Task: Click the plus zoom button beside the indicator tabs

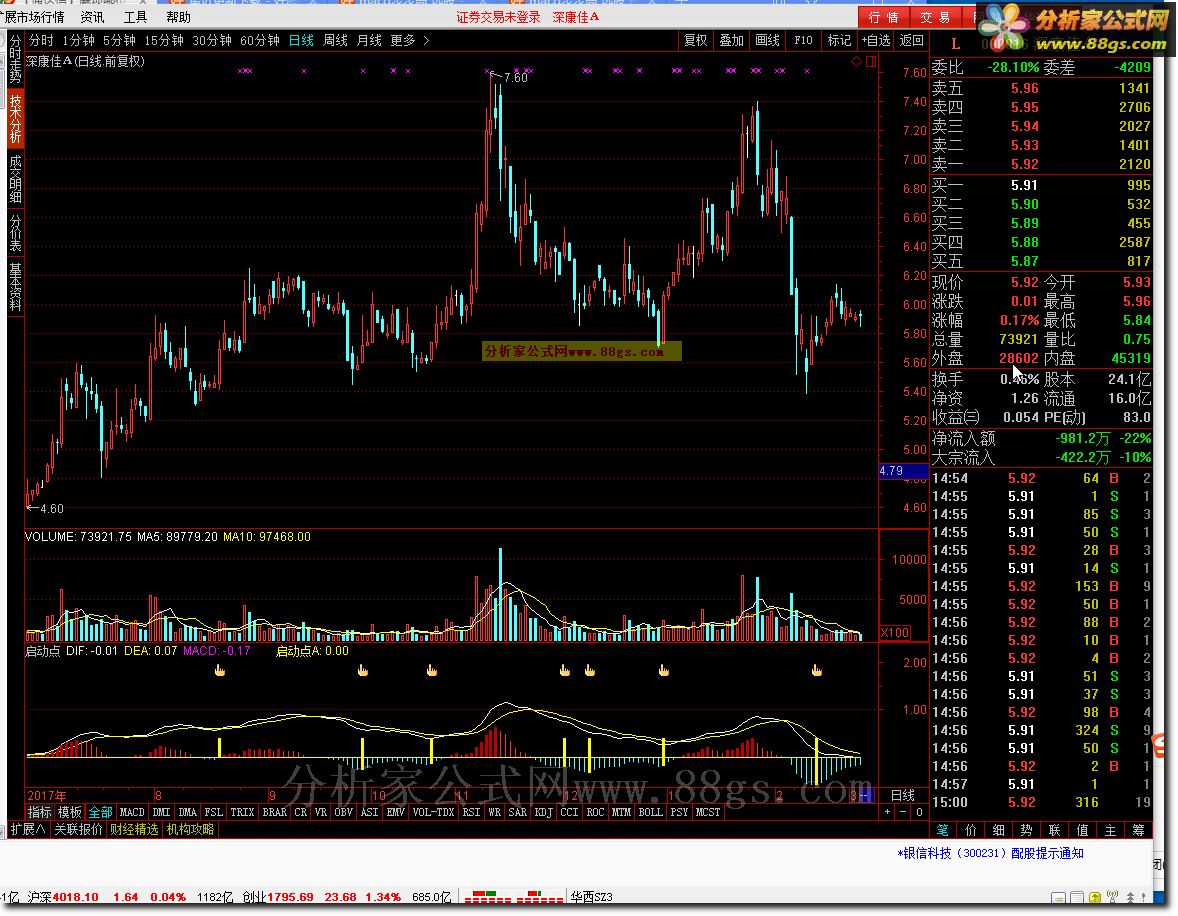Action: pyautogui.click(x=887, y=812)
